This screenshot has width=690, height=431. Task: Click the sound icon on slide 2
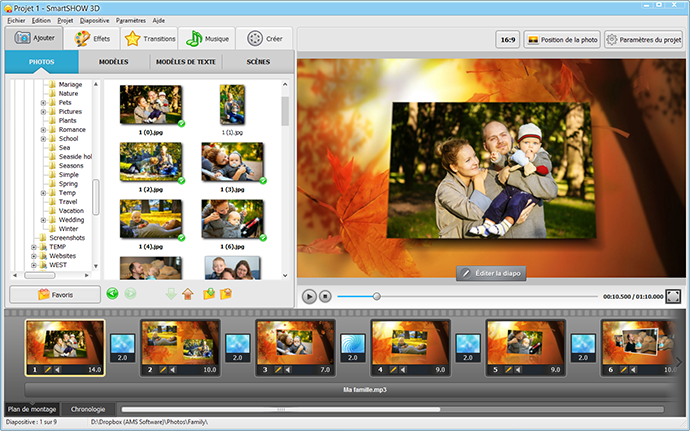pos(173,369)
